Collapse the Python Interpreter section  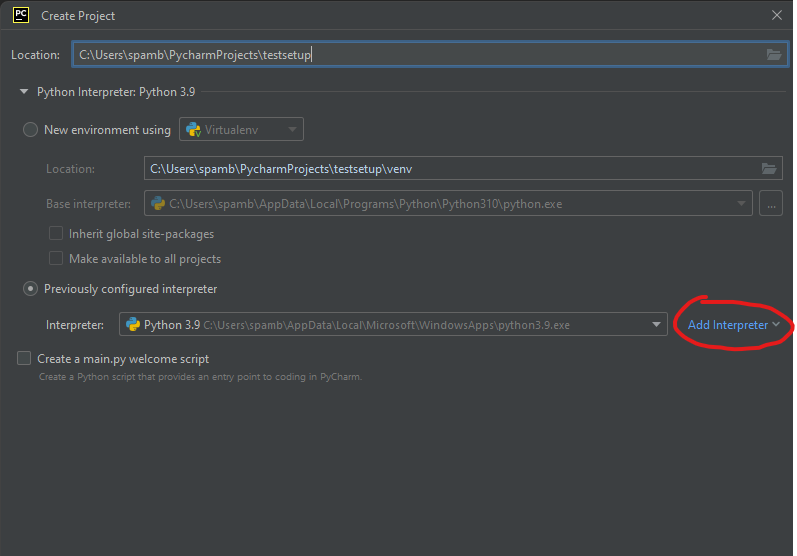coord(24,92)
